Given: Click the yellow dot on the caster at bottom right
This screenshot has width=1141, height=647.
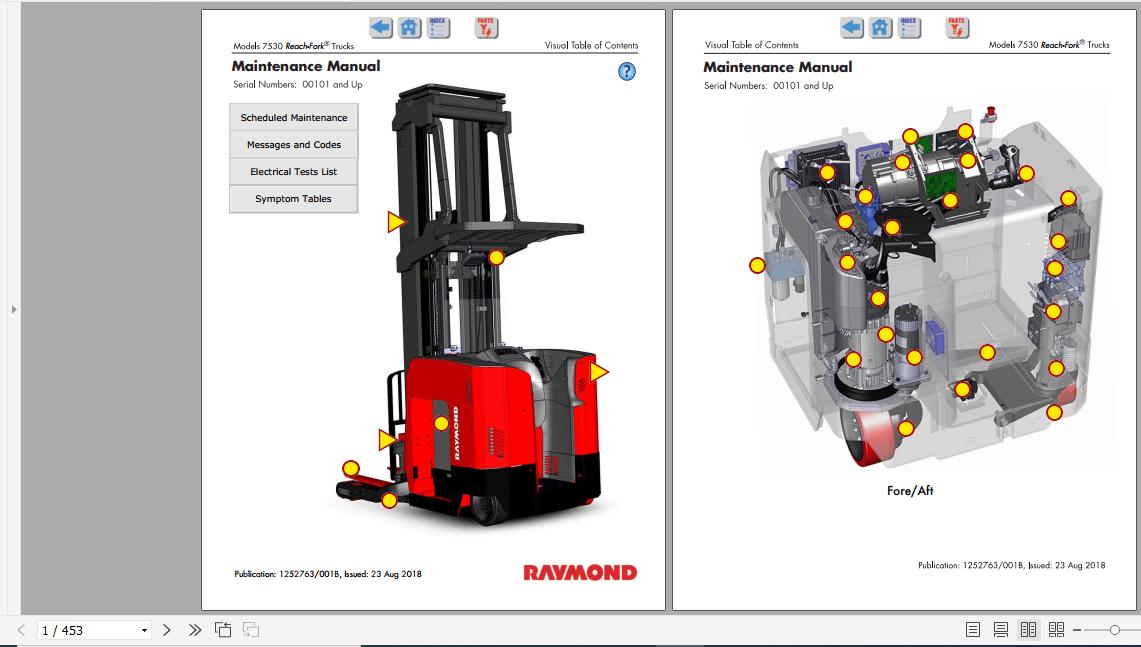Looking at the screenshot, I should tap(1054, 413).
